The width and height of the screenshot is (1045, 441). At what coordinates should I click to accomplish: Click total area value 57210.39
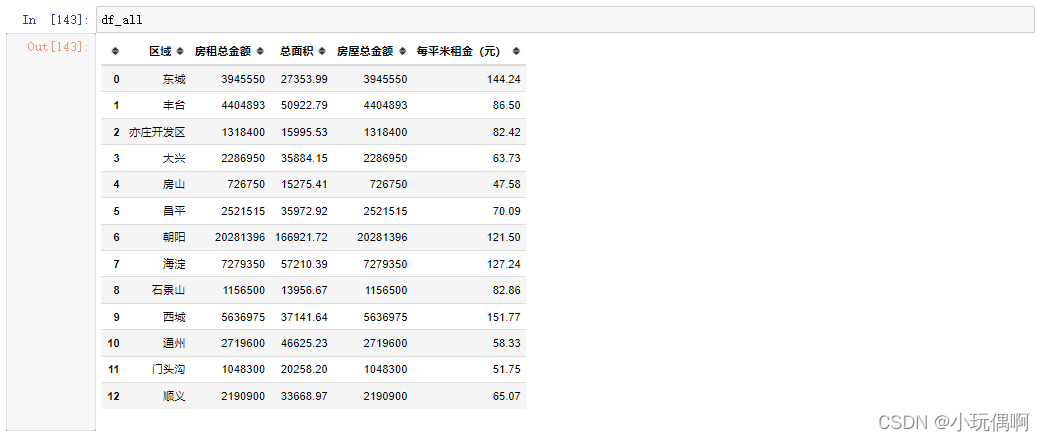pos(304,264)
